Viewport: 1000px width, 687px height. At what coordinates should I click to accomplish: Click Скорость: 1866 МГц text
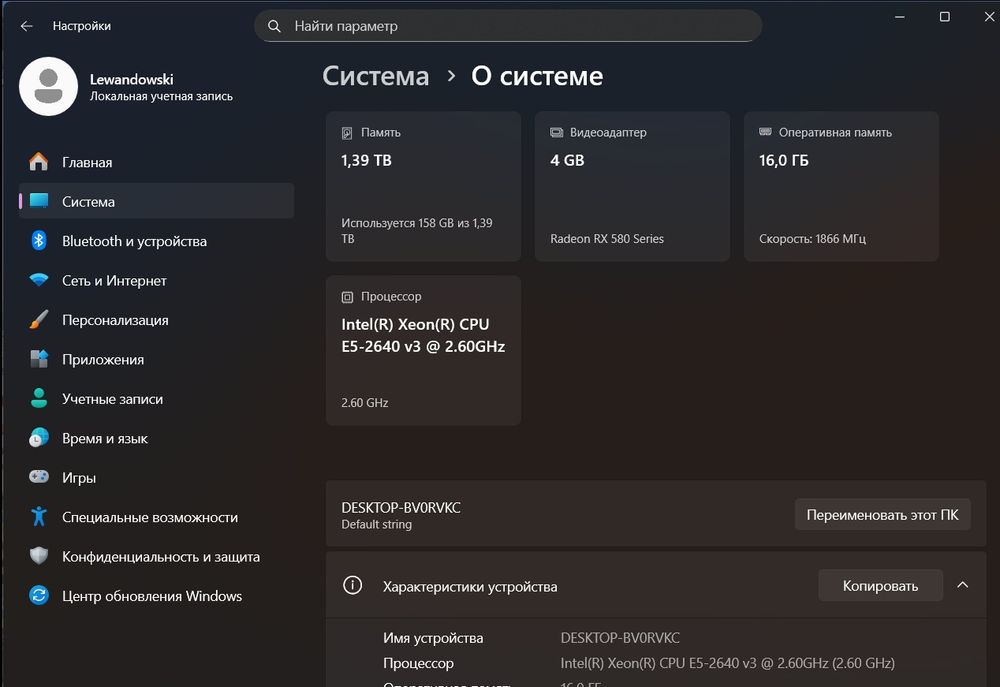(x=812, y=239)
